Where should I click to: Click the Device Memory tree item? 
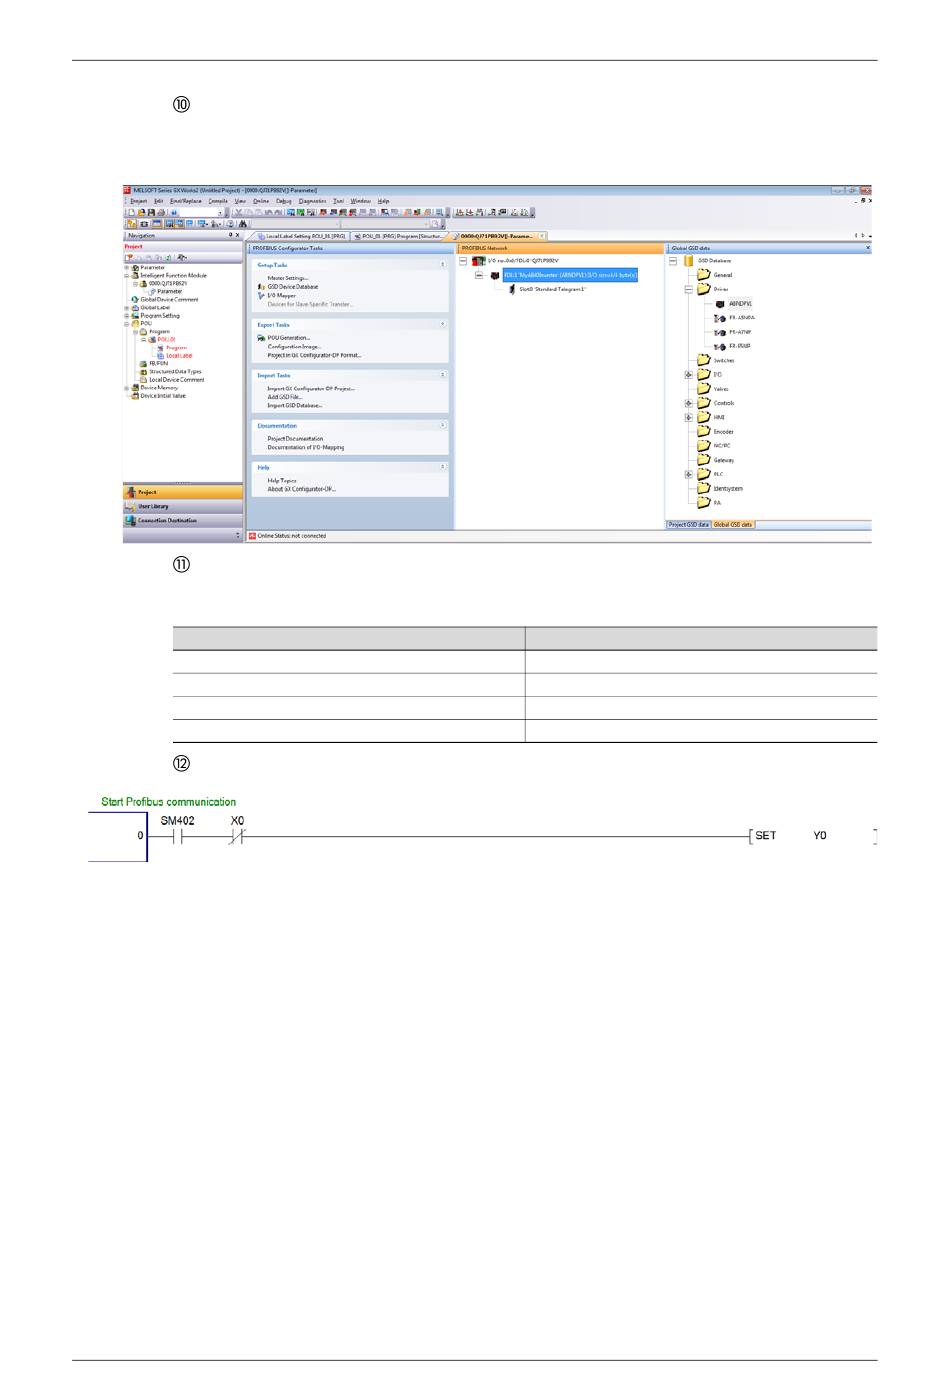click(159, 387)
